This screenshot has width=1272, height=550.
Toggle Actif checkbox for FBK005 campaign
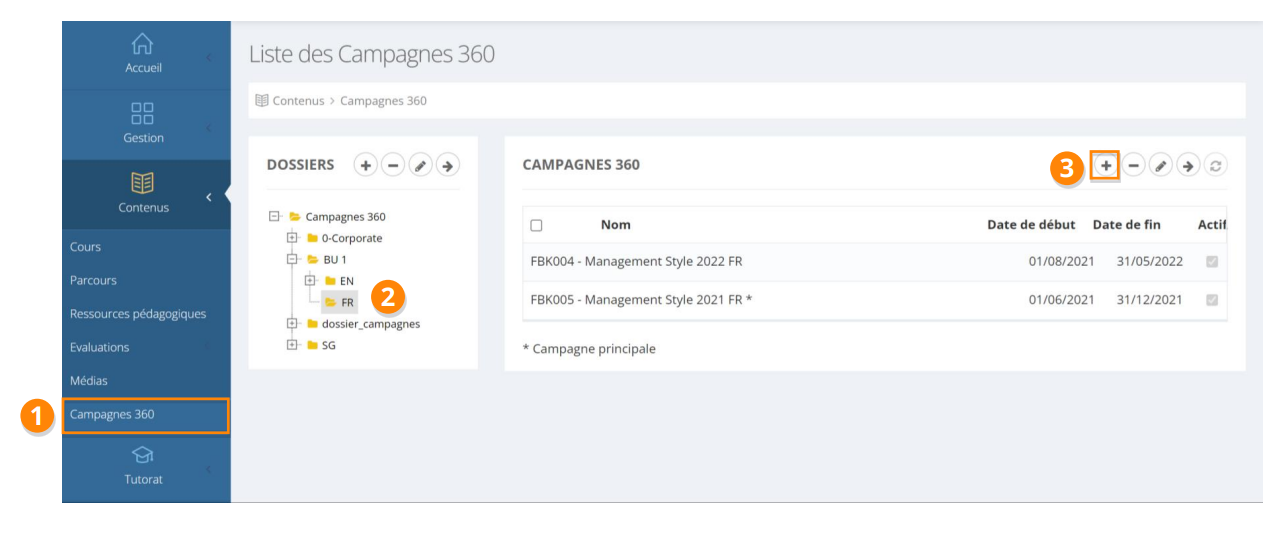[1212, 300]
